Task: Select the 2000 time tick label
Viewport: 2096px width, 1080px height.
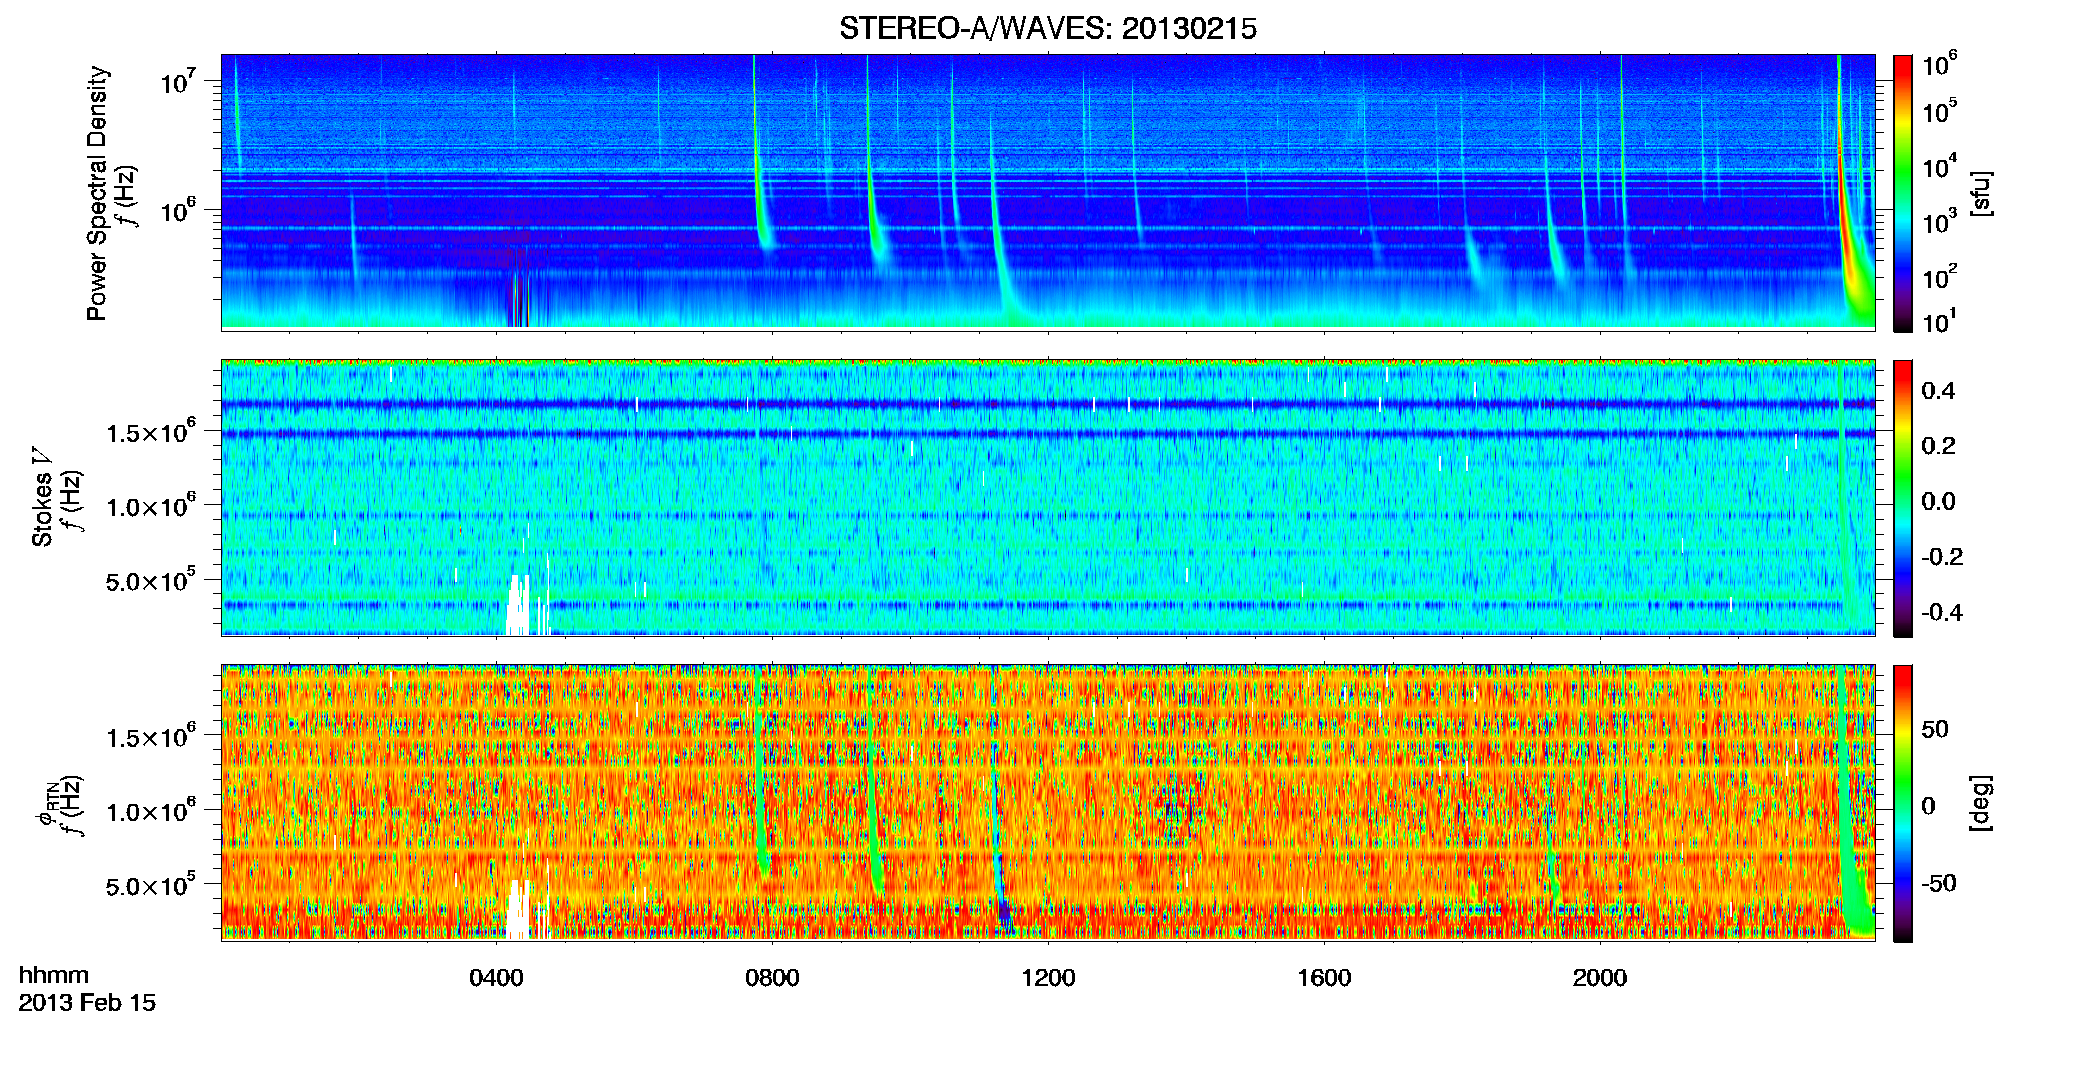Action: click(x=1600, y=977)
